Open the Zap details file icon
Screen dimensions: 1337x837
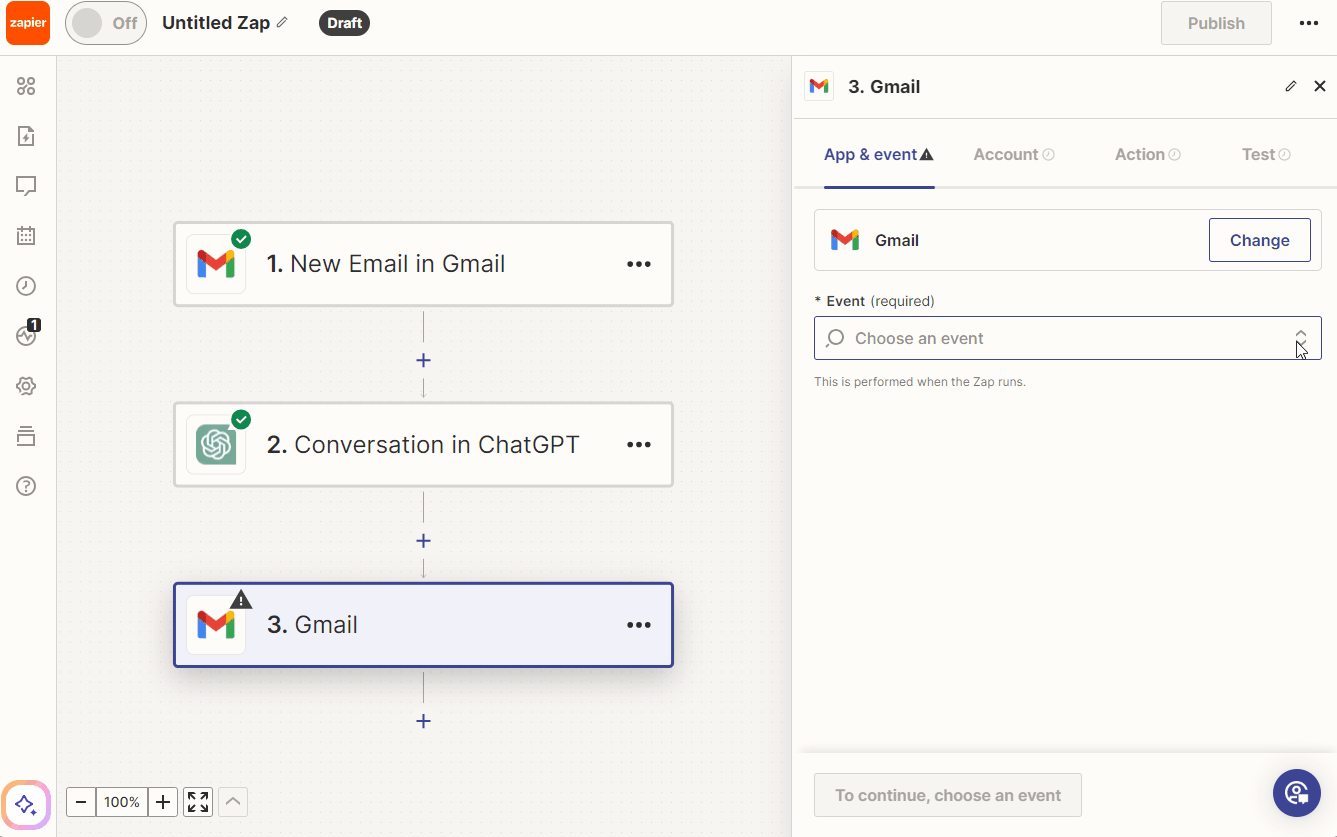[26, 136]
